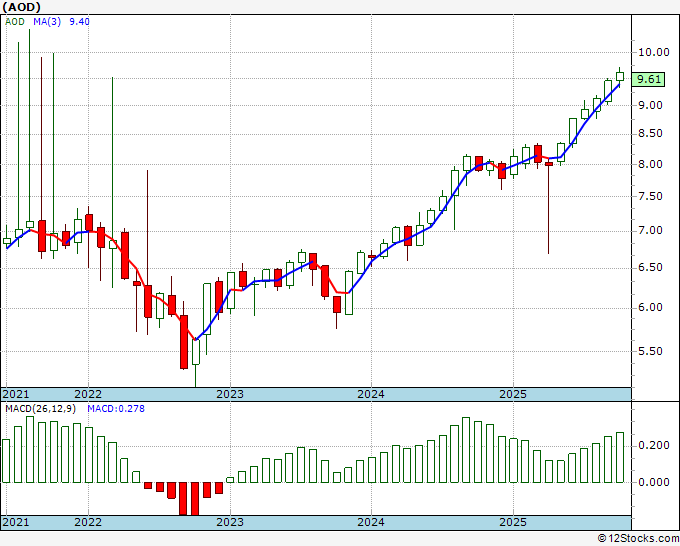This screenshot has width=680, height=546.
Task: Click the rightmost green MACD histogram bar
Action: pyautogui.click(x=620, y=458)
